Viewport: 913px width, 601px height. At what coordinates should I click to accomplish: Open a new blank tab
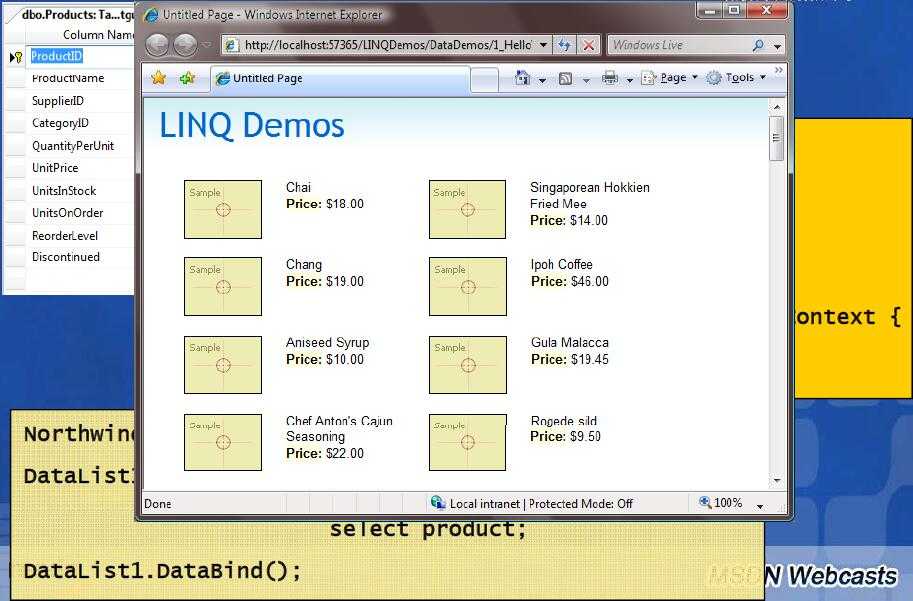coord(484,80)
